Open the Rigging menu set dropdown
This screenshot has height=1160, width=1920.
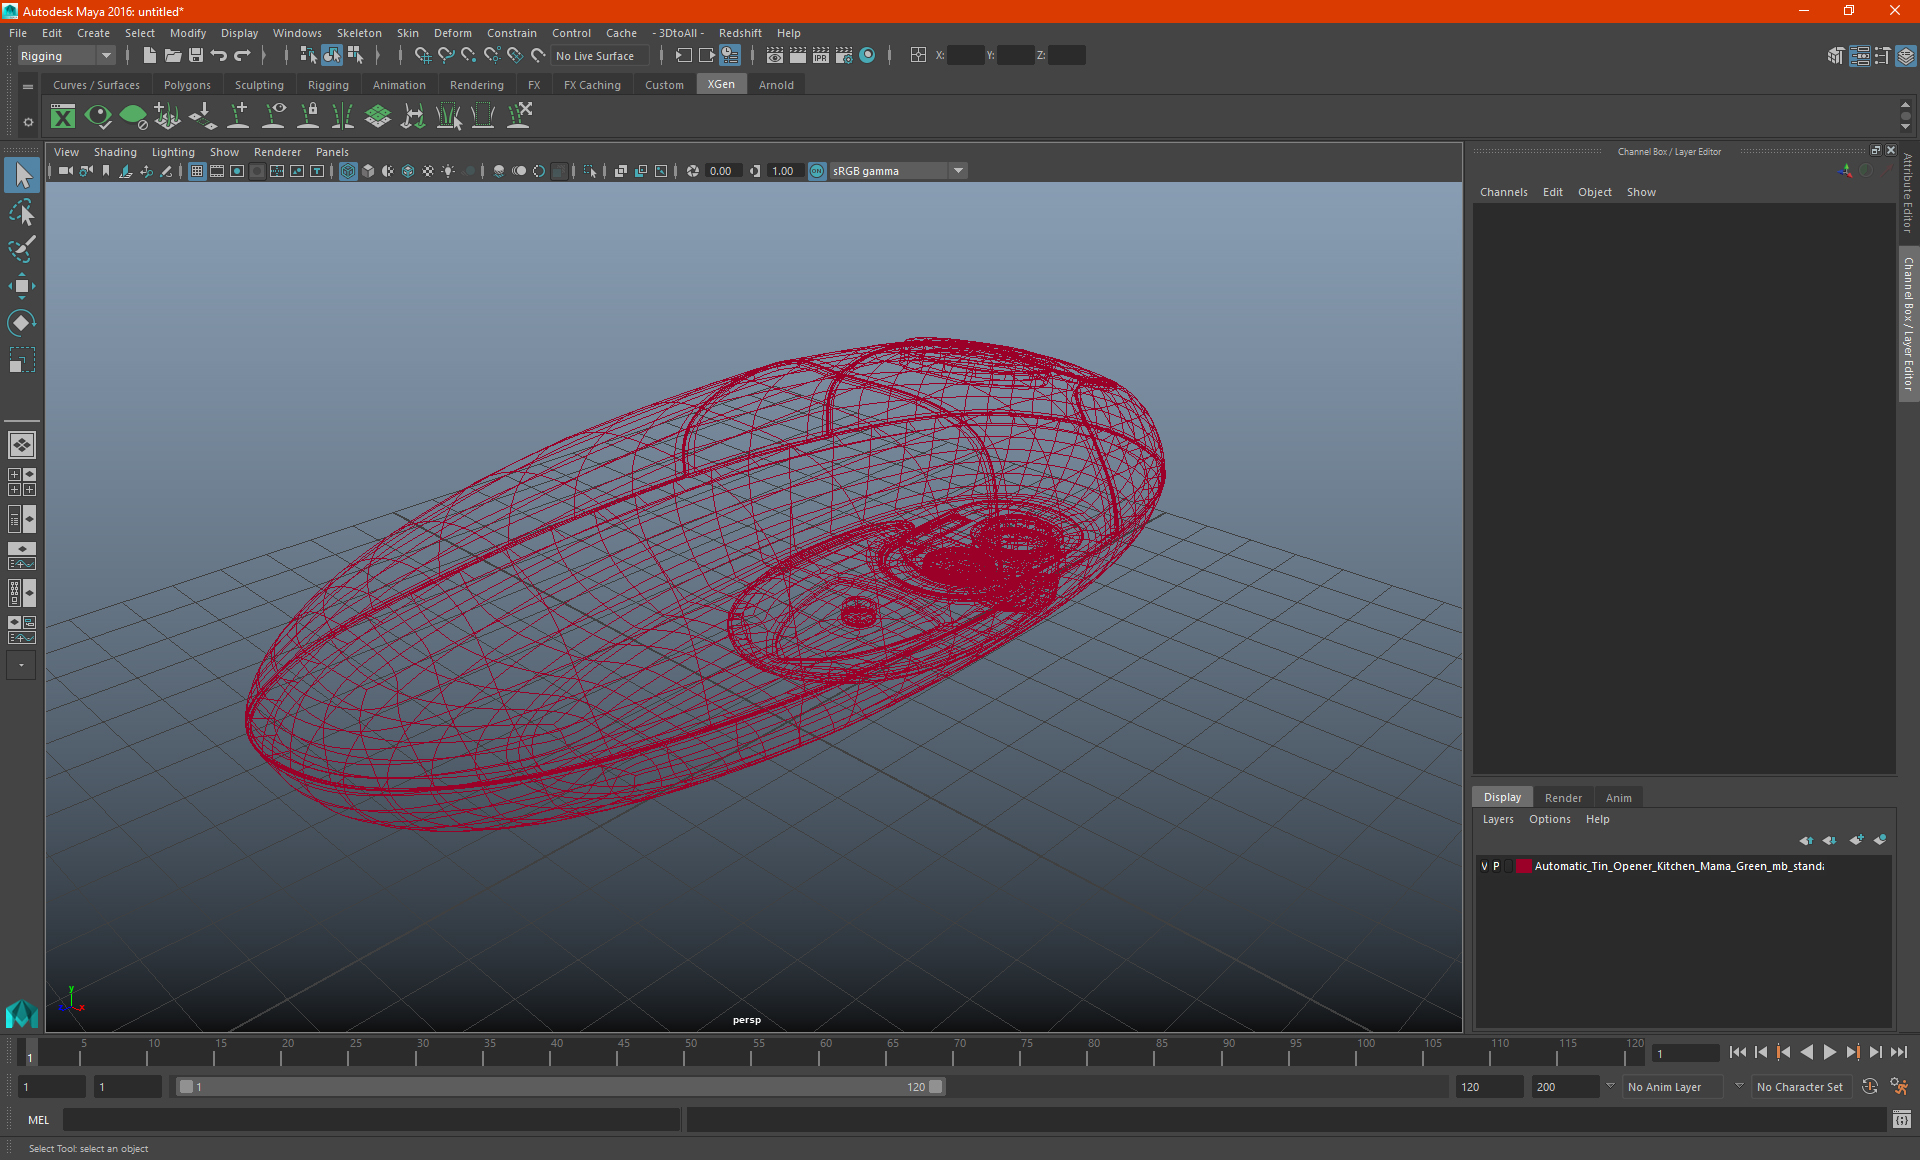click(x=66, y=56)
